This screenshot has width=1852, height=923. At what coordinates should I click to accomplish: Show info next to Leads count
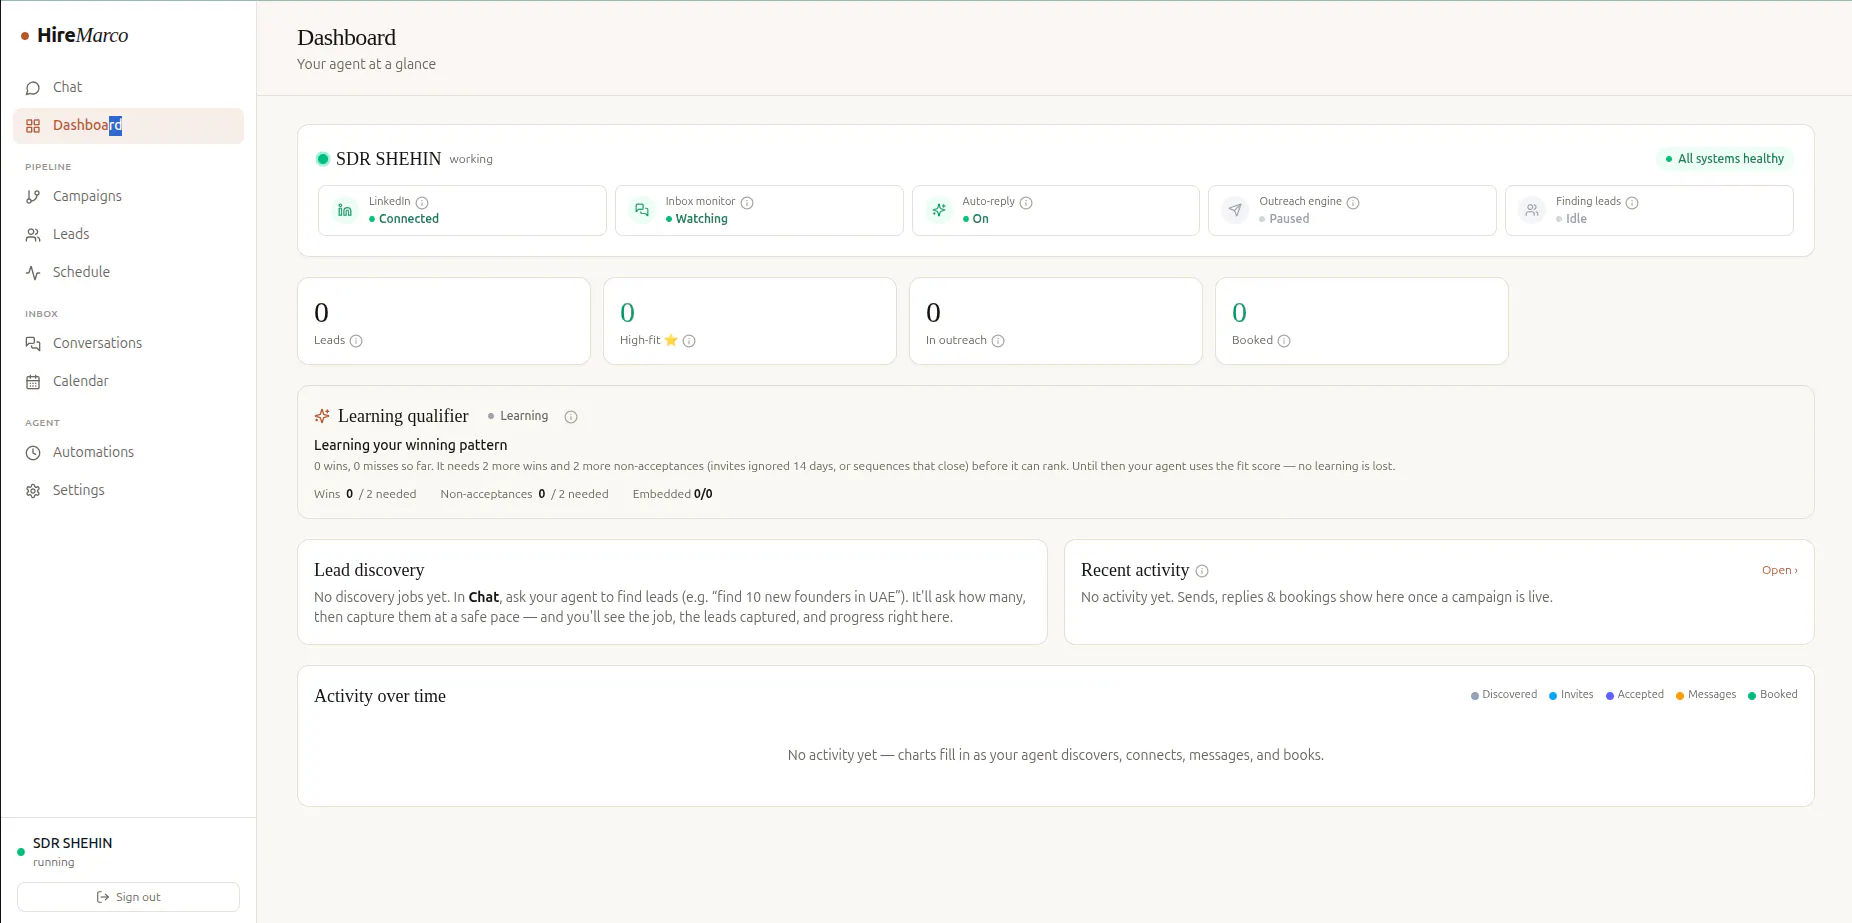356,341
